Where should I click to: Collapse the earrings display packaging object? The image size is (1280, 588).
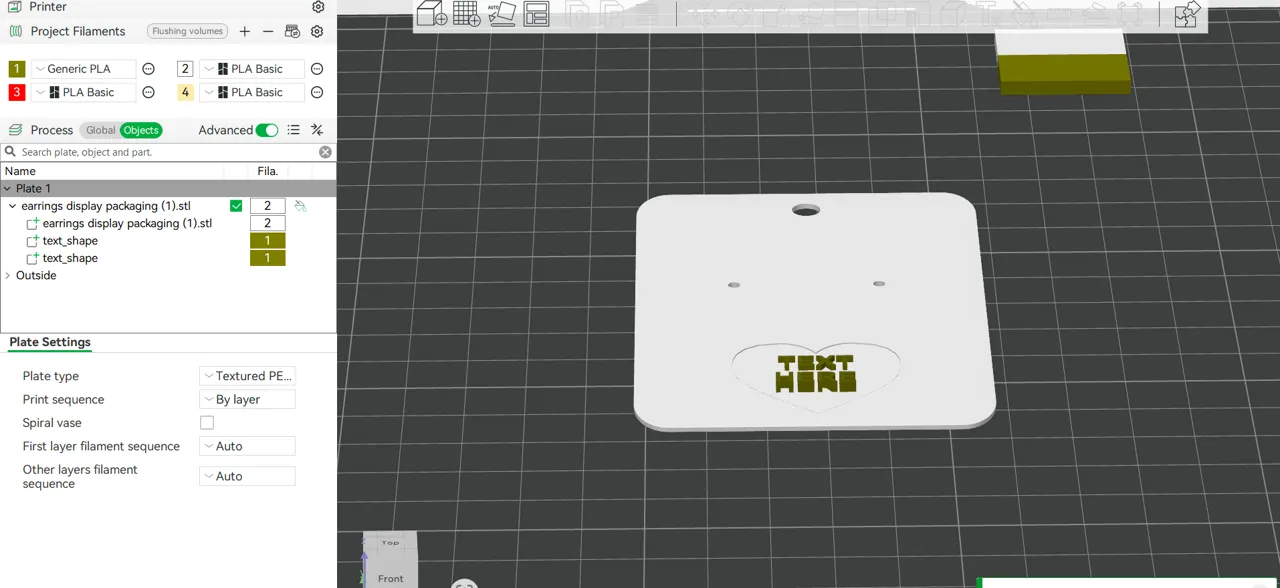click(x=13, y=206)
